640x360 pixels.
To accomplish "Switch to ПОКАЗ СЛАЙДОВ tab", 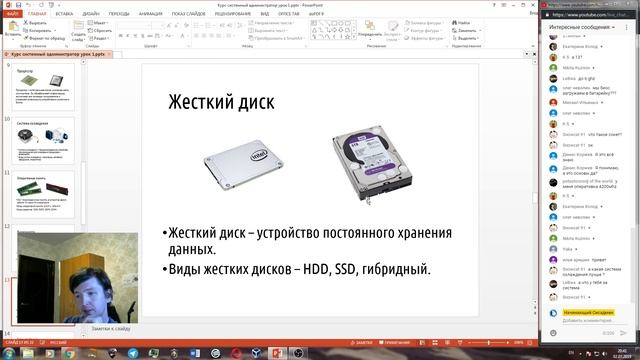I will [188, 14].
